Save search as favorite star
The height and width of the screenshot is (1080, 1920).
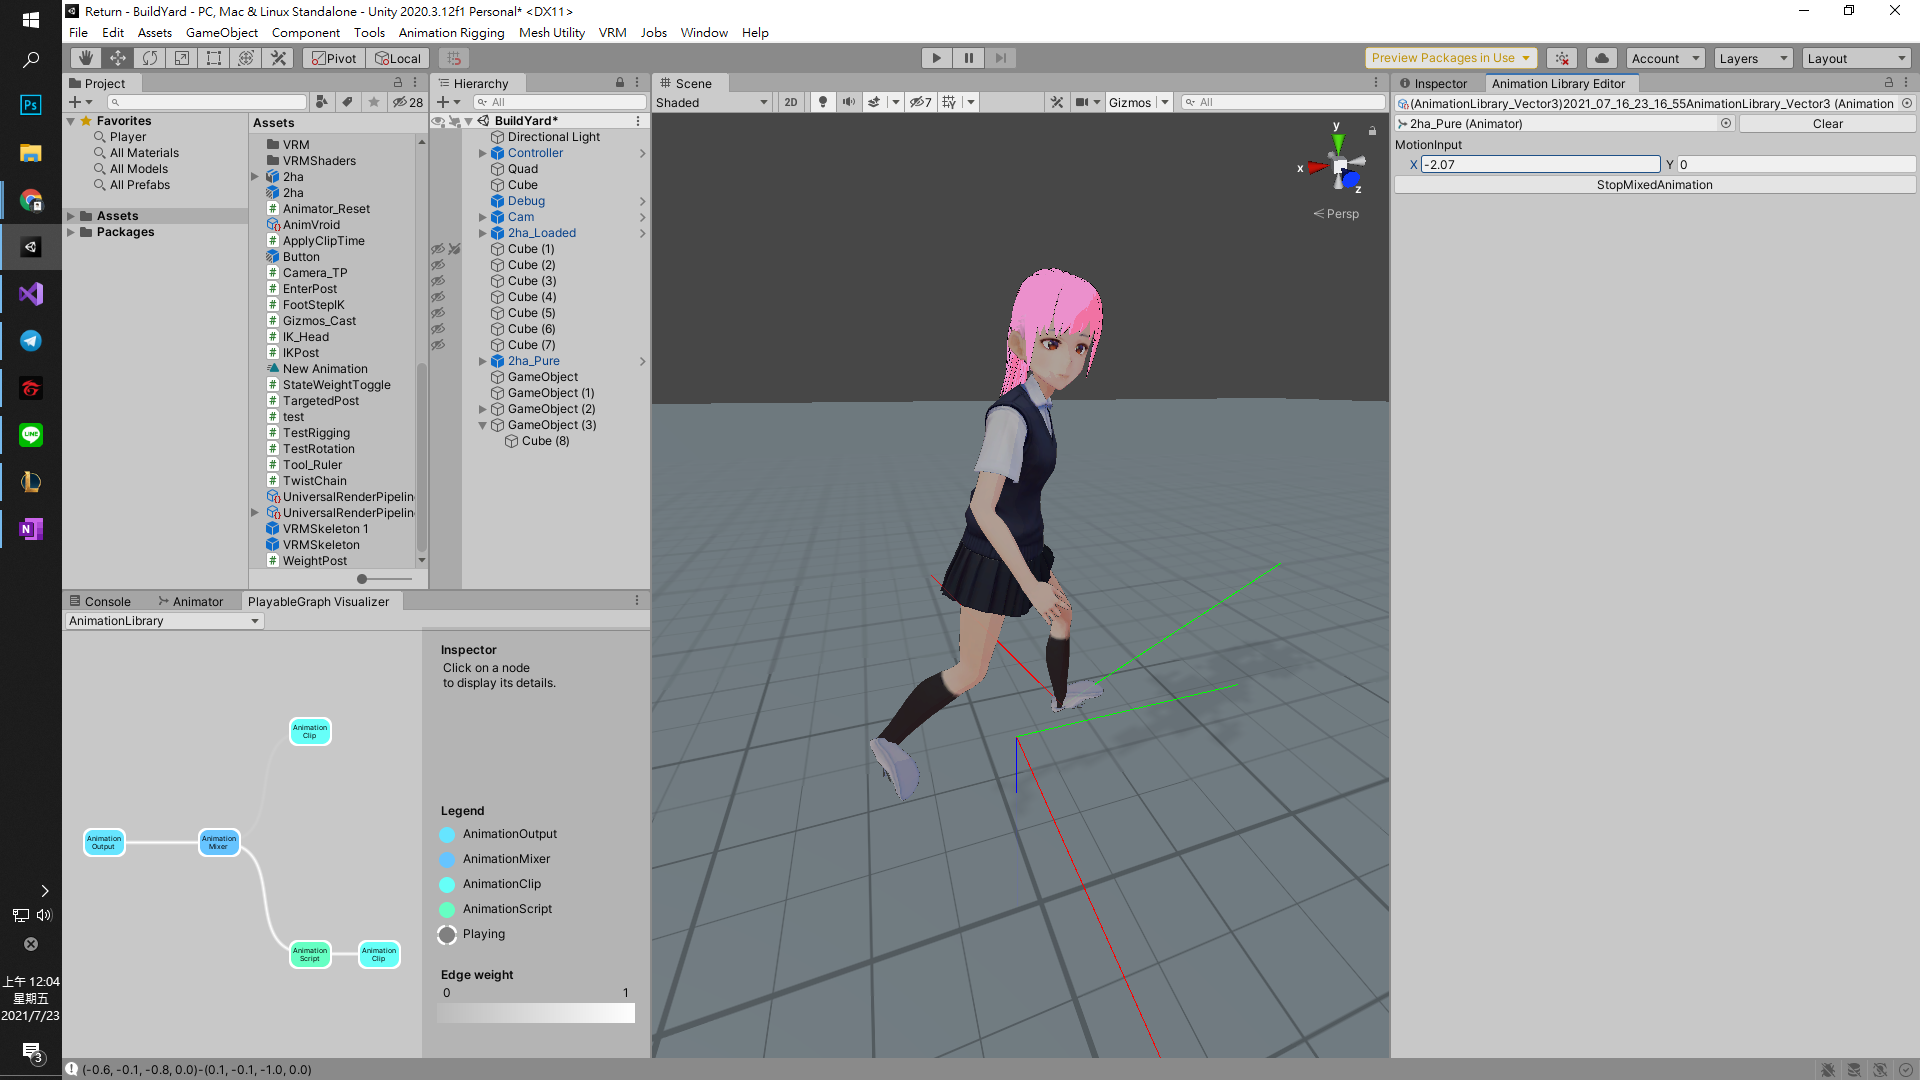[x=373, y=102]
